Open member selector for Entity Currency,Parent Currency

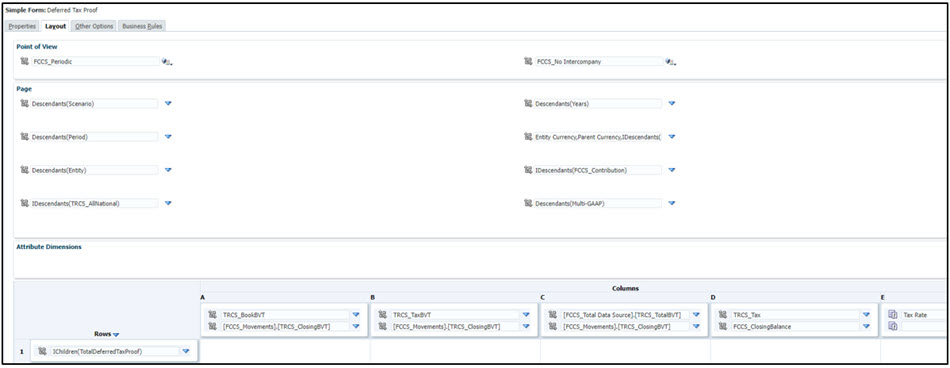[x=528, y=137]
